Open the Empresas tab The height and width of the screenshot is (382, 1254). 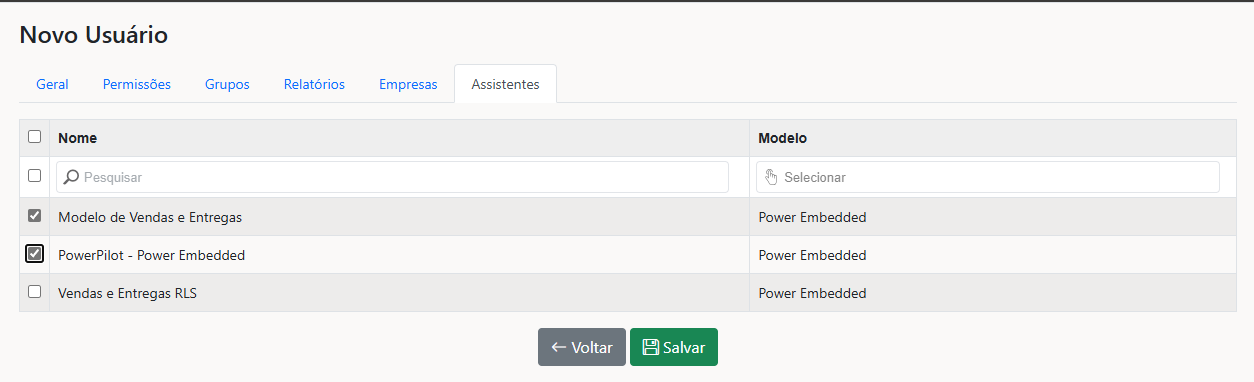point(408,84)
